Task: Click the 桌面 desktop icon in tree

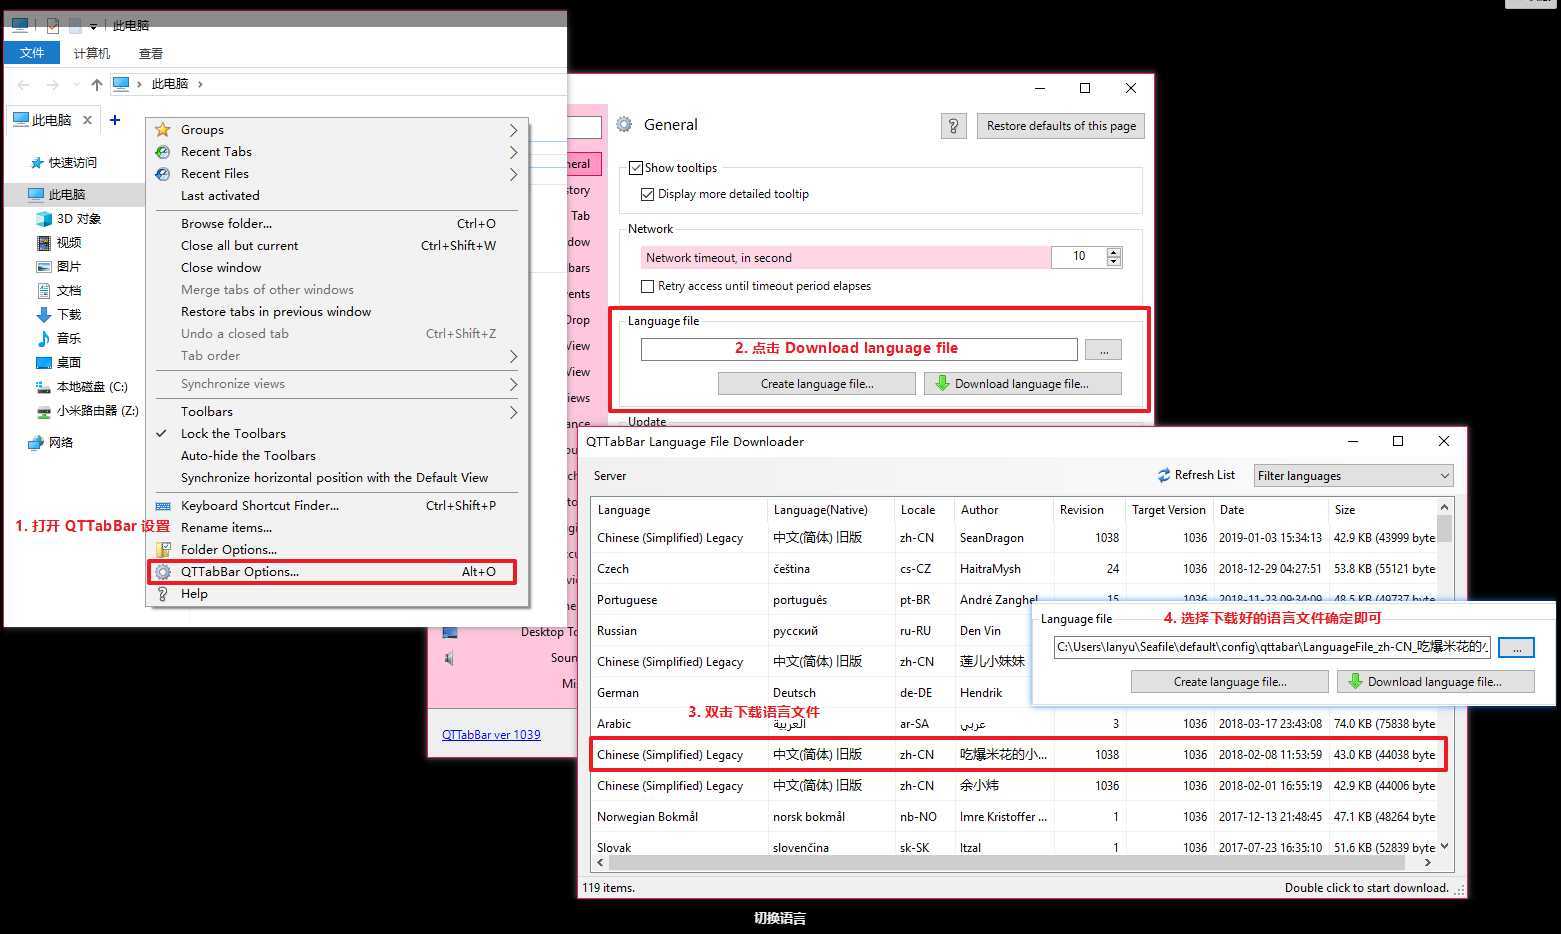Action: 44,363
